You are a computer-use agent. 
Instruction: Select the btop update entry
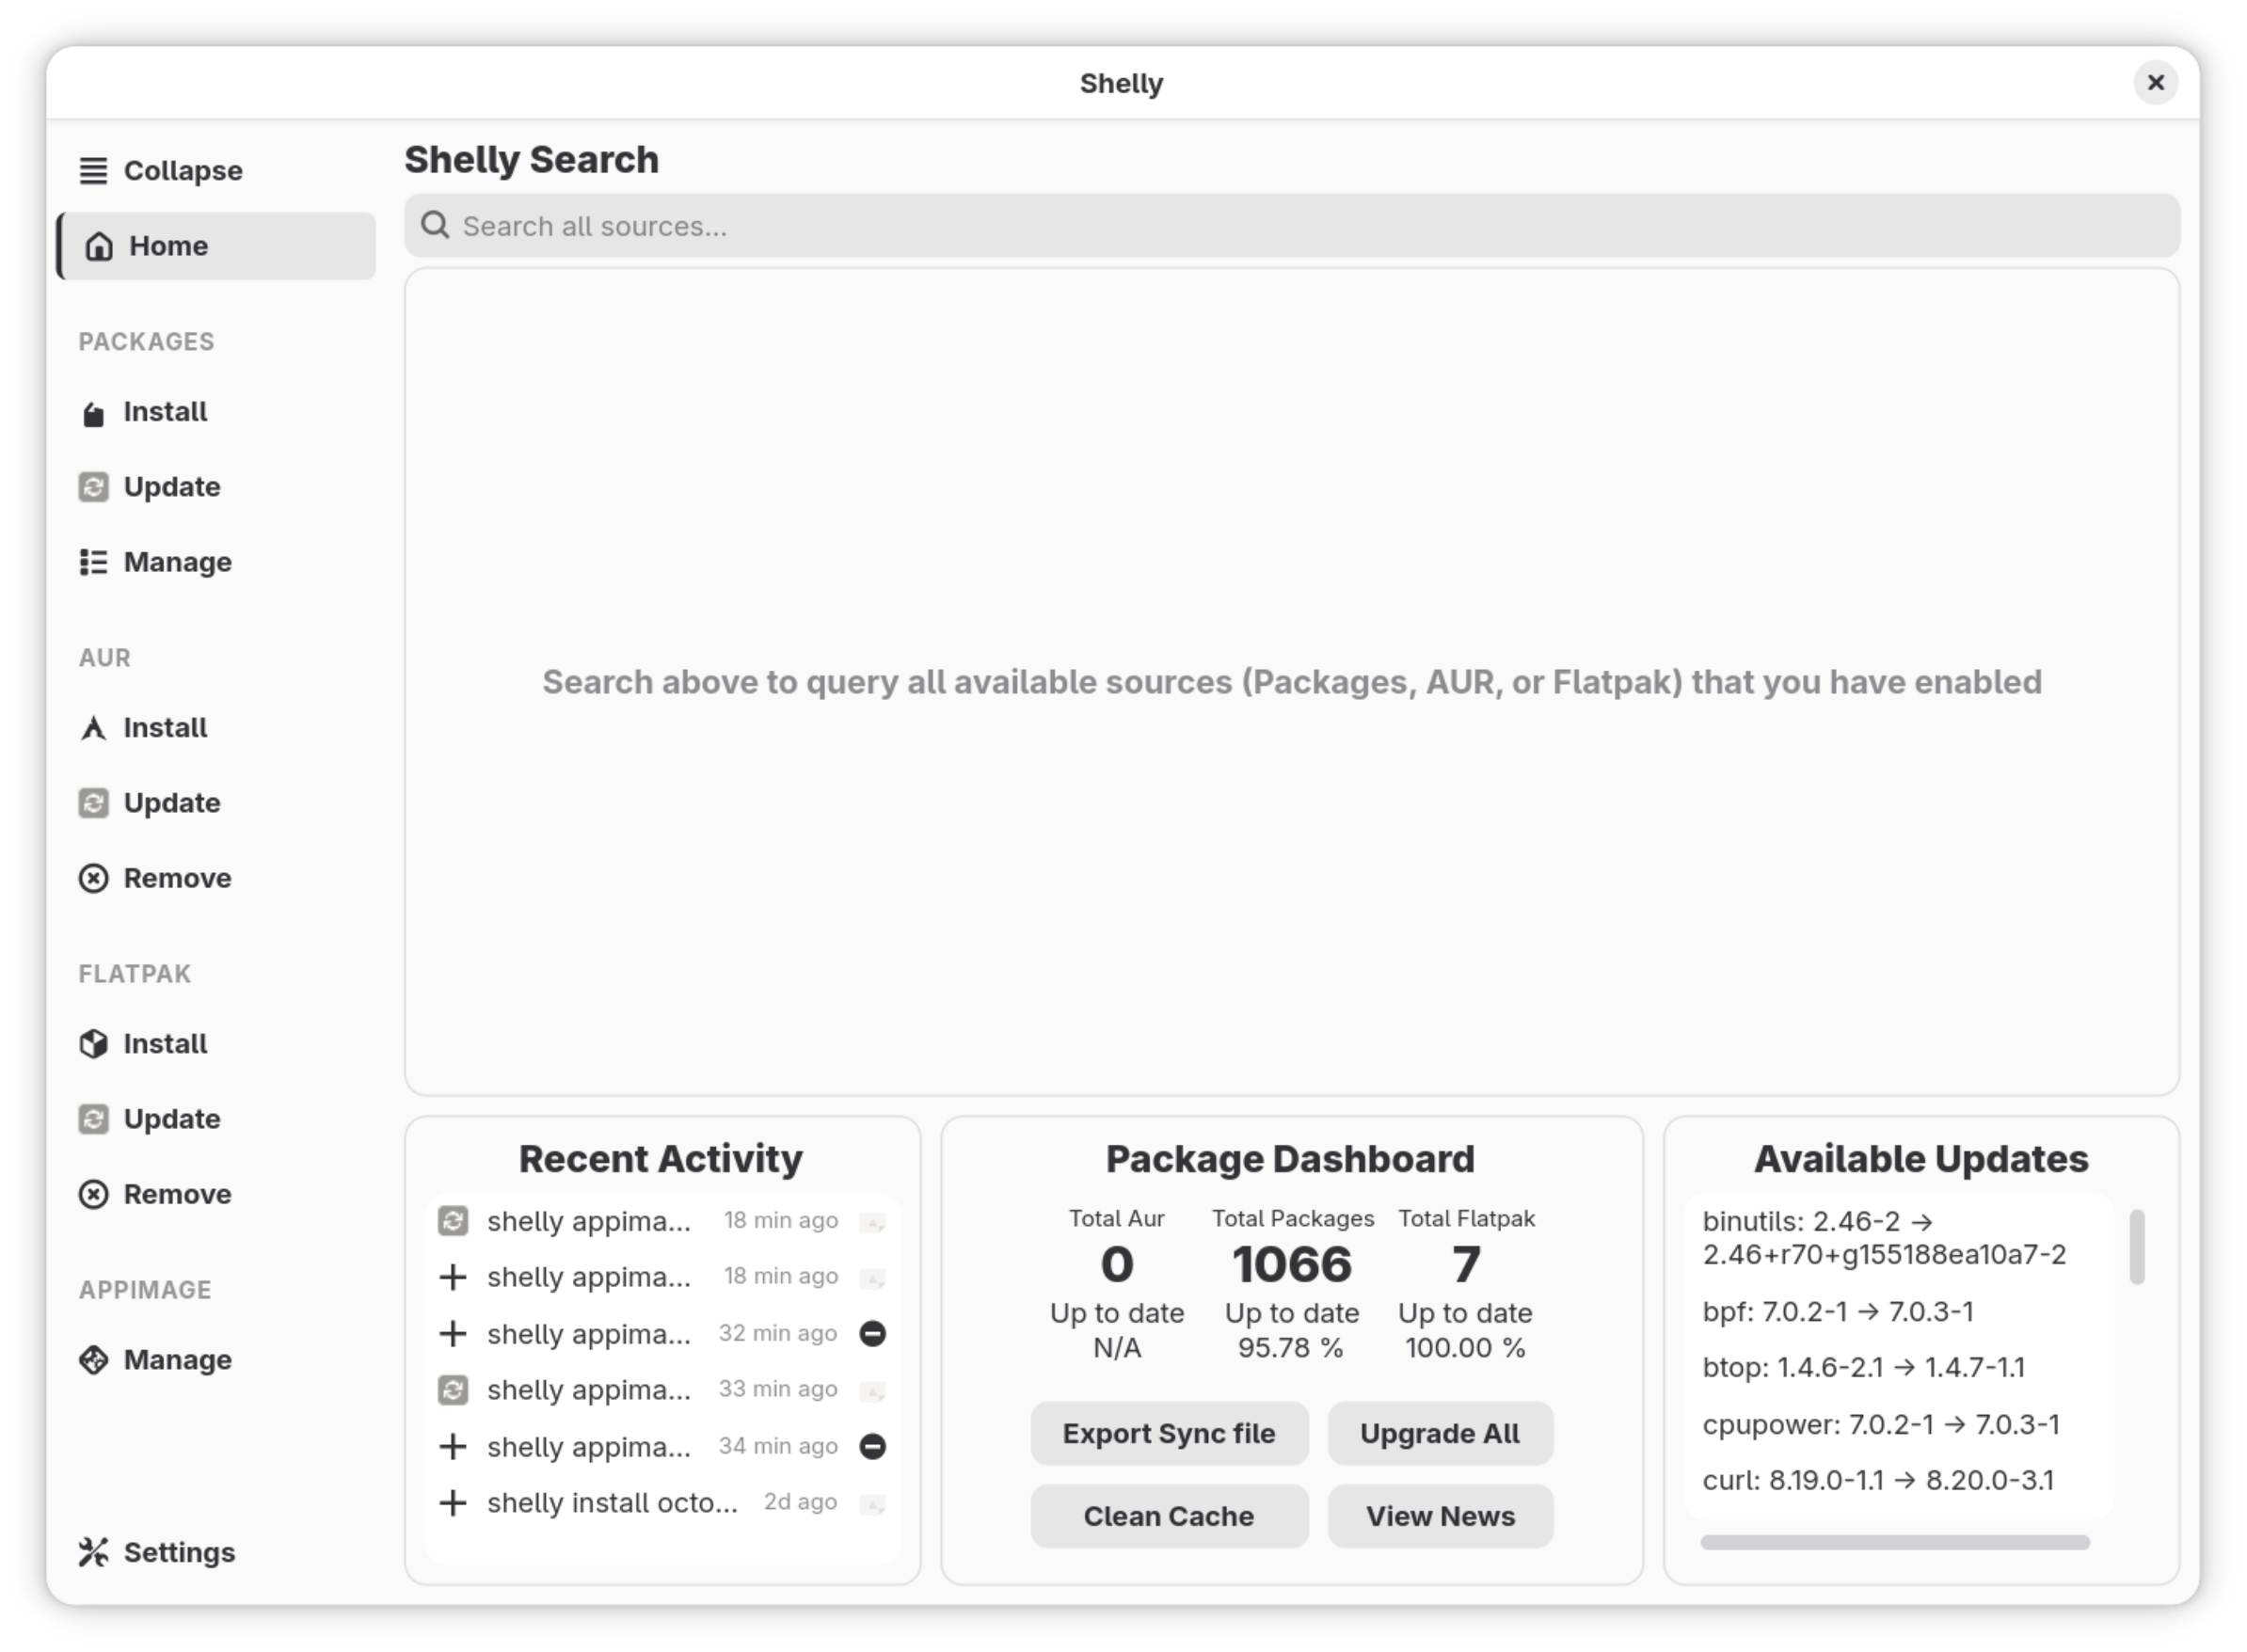click(x=1863, y=1368)
